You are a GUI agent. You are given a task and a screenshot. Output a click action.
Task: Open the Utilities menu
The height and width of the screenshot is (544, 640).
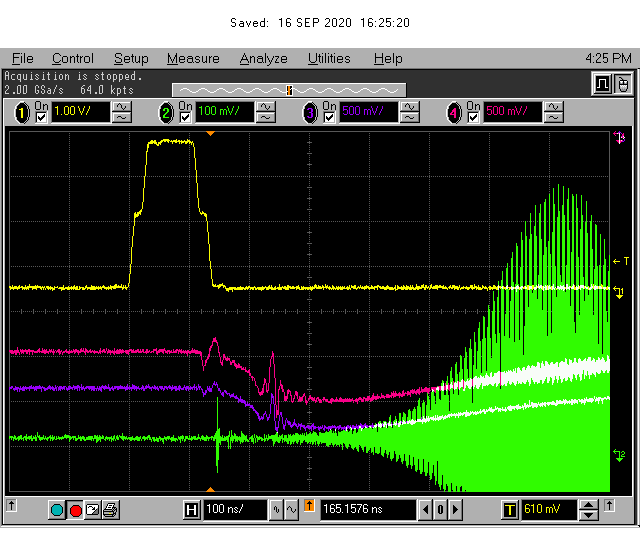click(329, 59)
